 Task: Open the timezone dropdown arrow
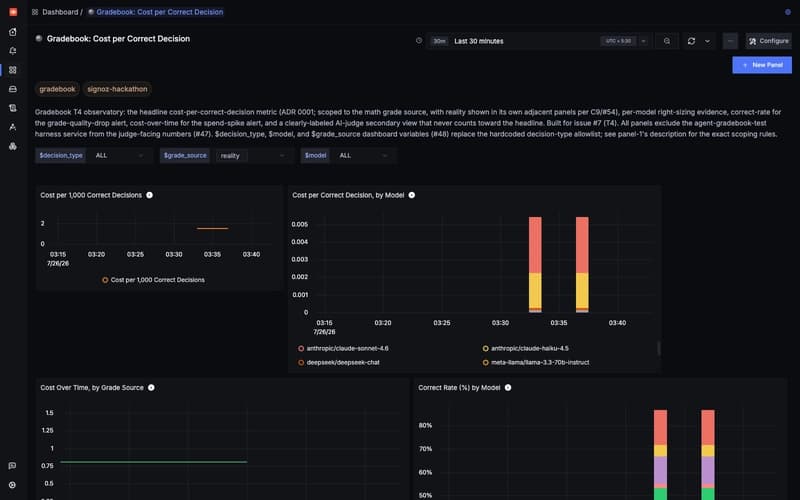643,41
